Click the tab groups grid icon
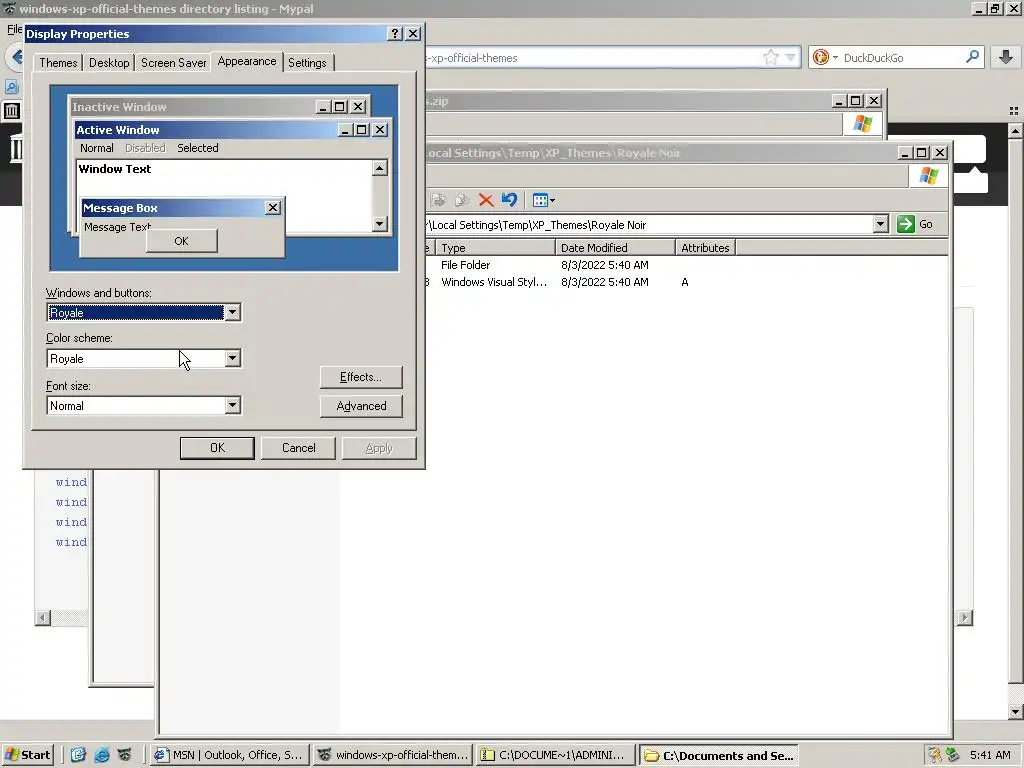The height and width of the screenshot is (768, 1024). point(1014,110)
